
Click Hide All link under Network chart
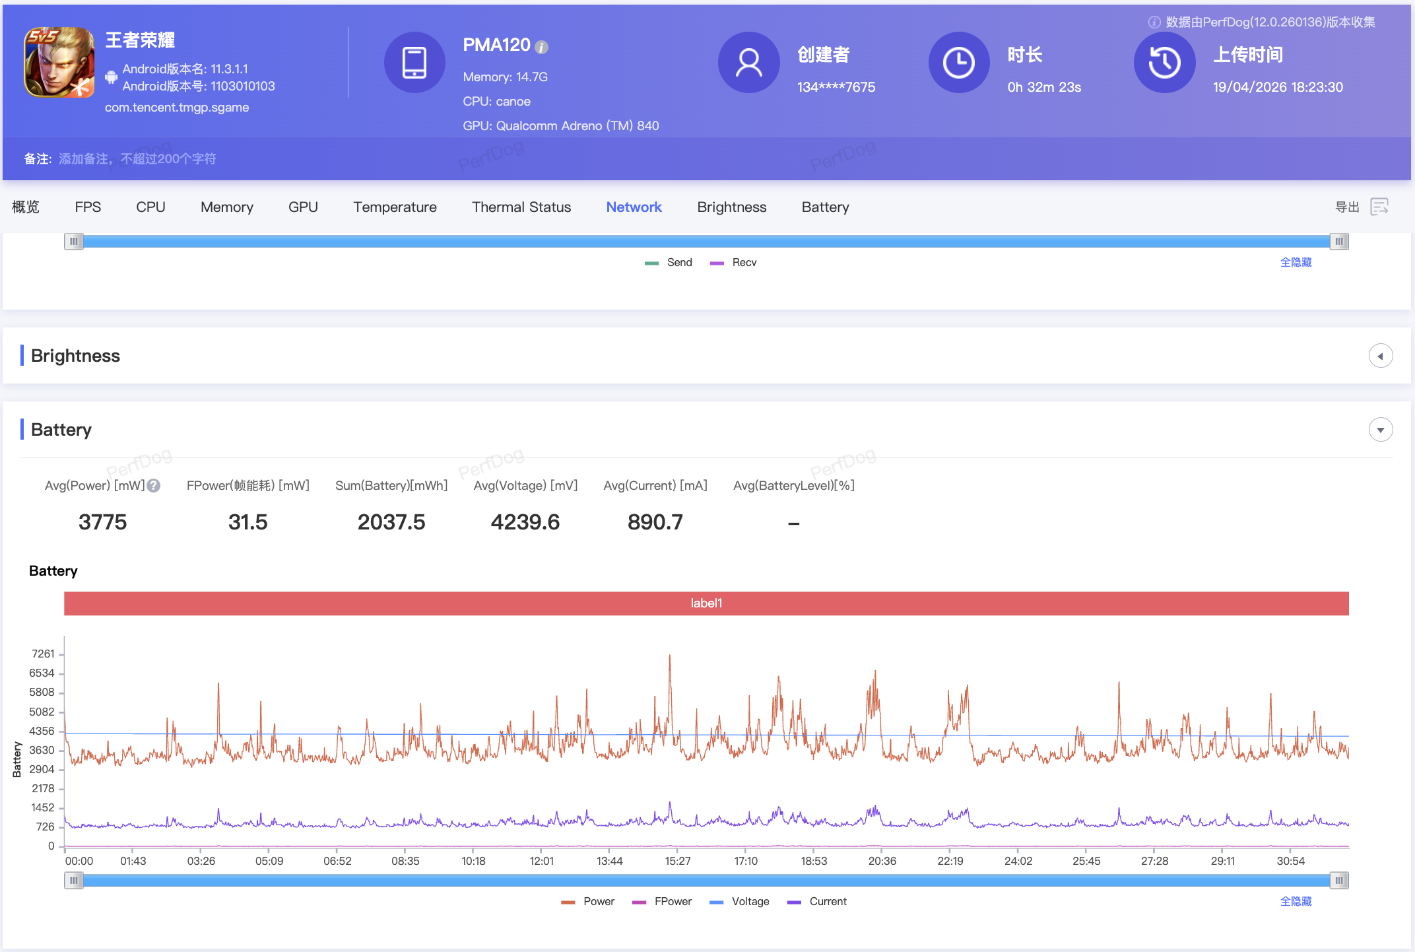(1295, 263)
